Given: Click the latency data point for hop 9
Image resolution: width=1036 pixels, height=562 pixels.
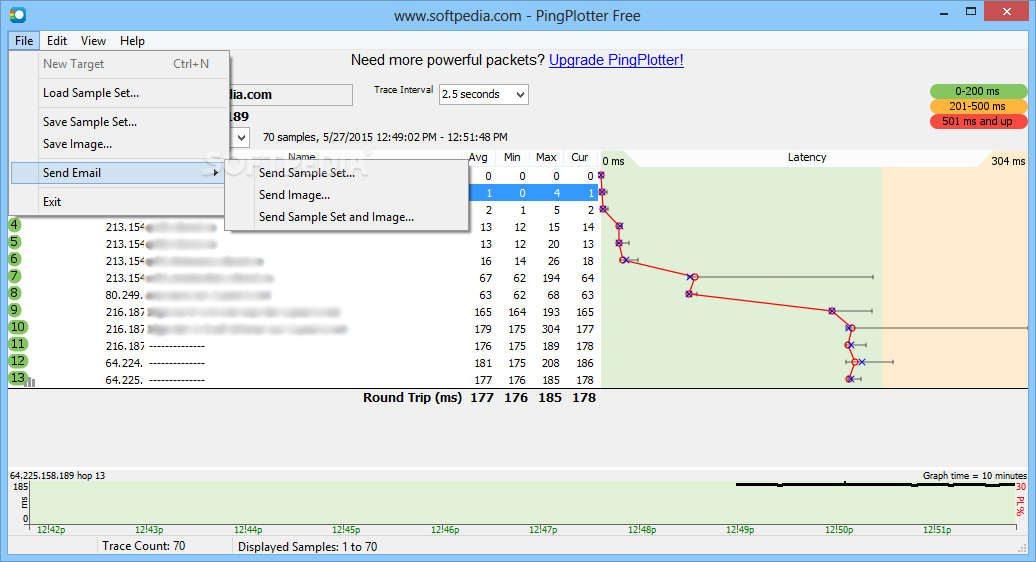Looking at the screenshot, I should pos(832,310).
